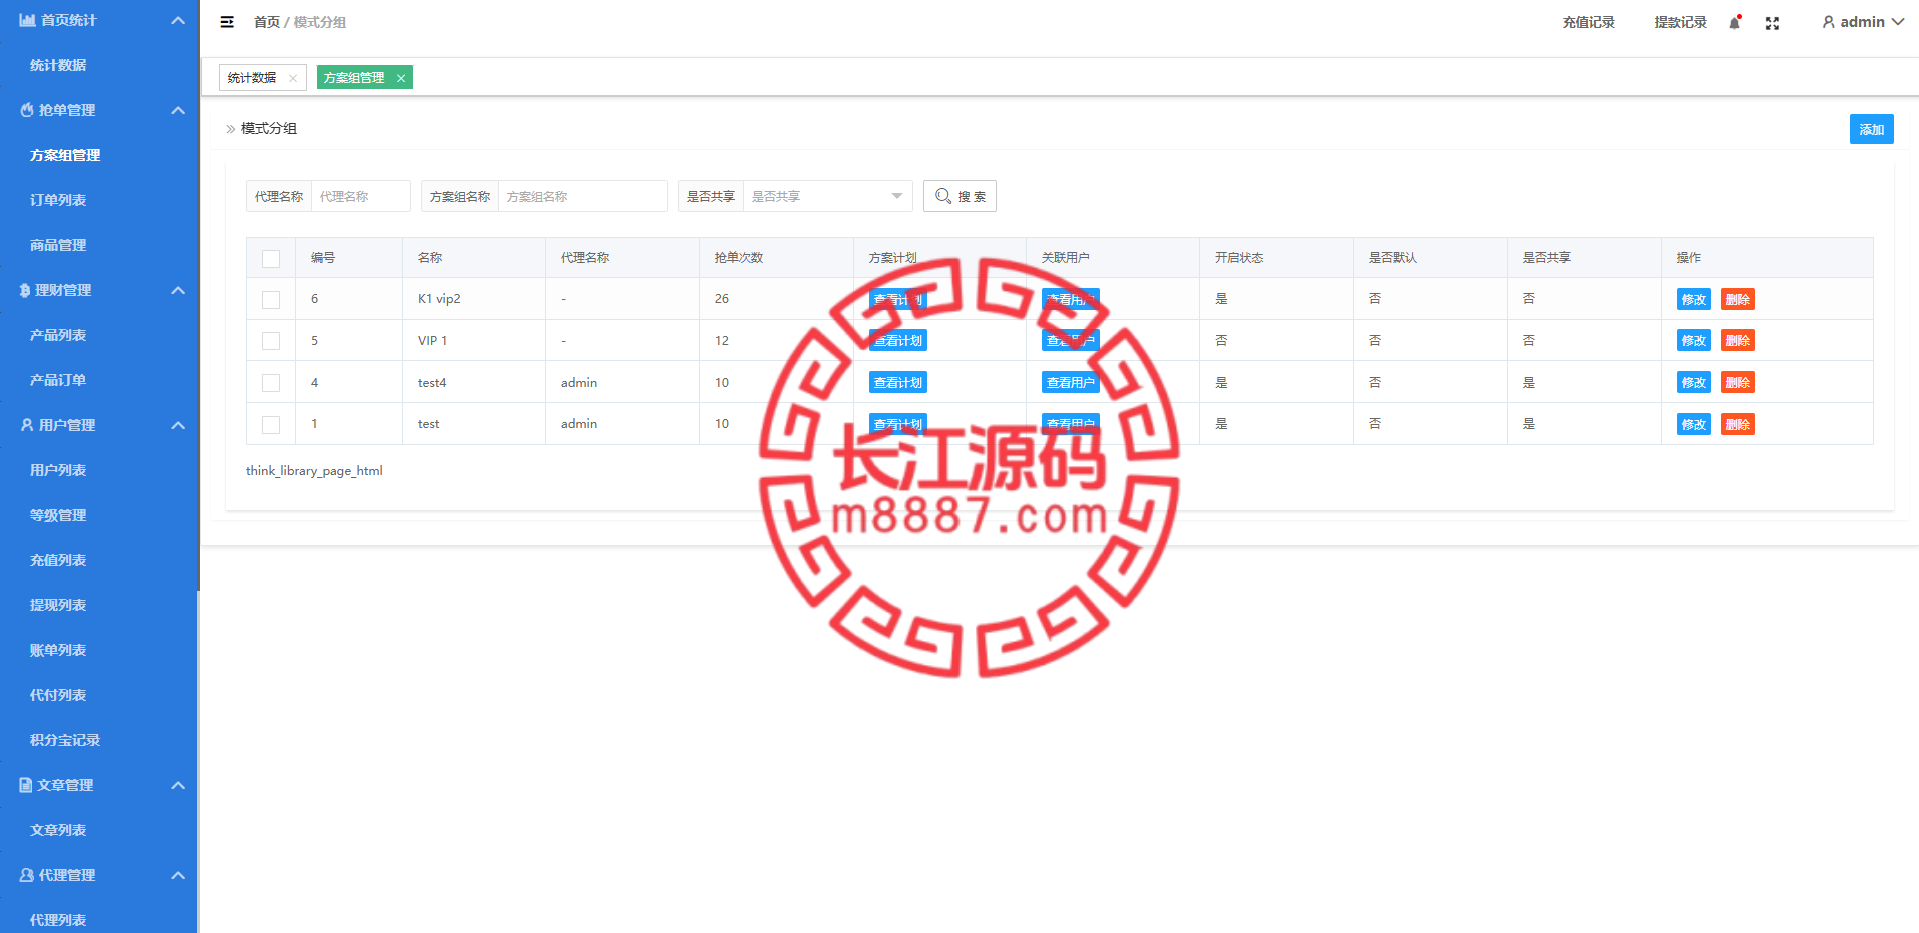
Task: Click 修改 for VIP 1 row
Action: 1693,341
